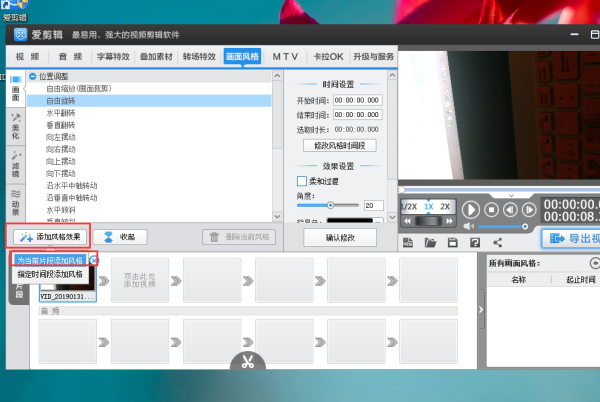The width and height of the screenshot is (600, 402).
Task: Open the help question mark icon
Action: [475, 242]
